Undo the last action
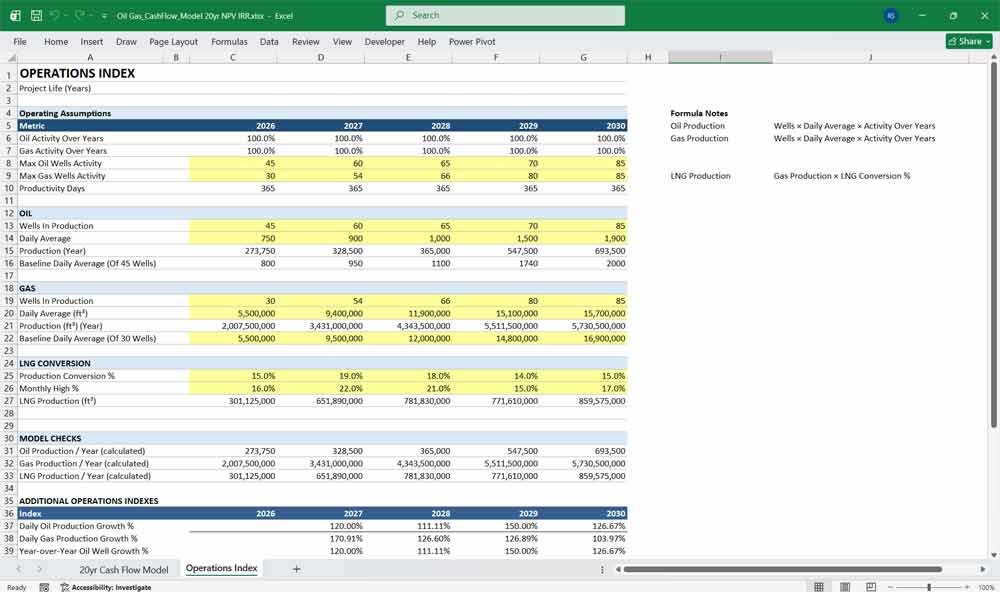The image size is (1000, 592). [x=55, y=15]
